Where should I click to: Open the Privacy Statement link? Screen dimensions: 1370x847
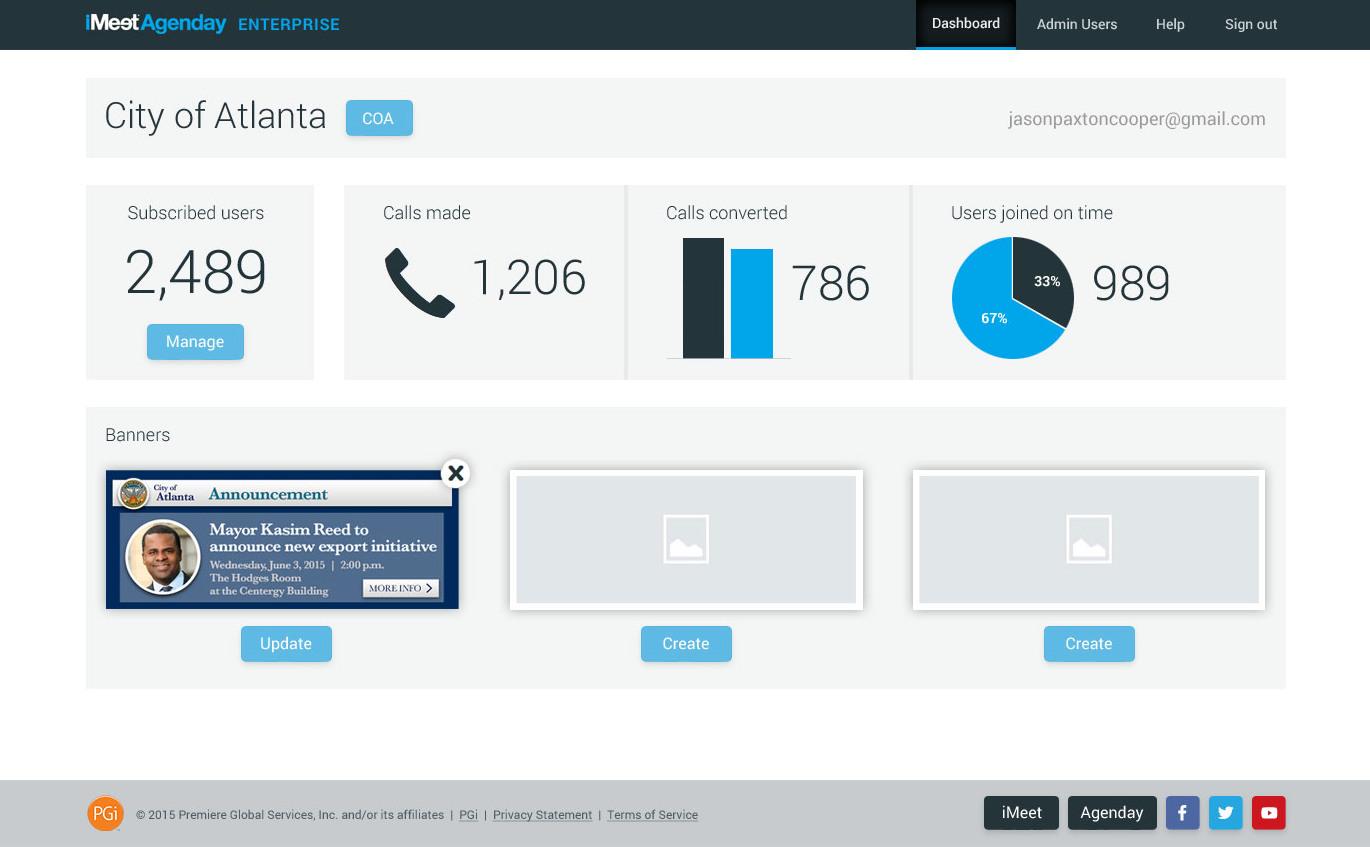tap(542, 815)
